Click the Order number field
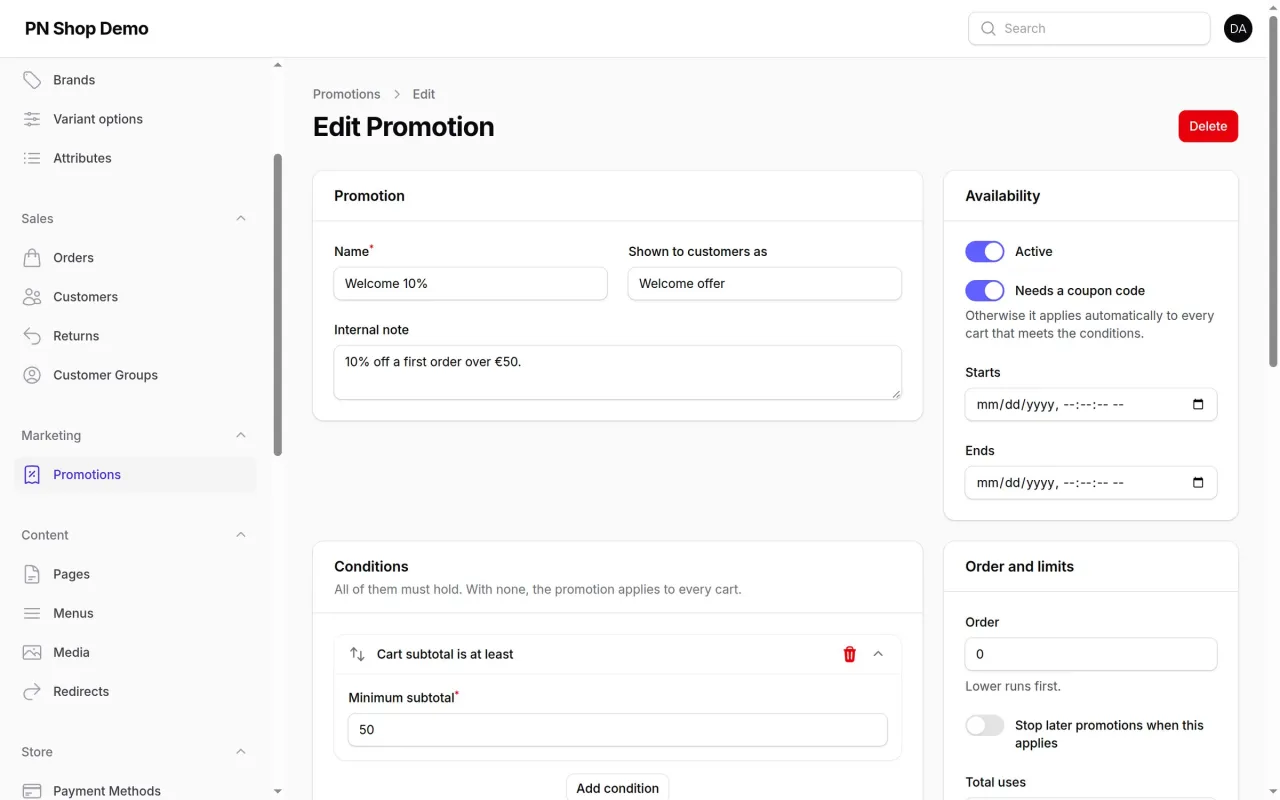 [x=1091, y=654]
